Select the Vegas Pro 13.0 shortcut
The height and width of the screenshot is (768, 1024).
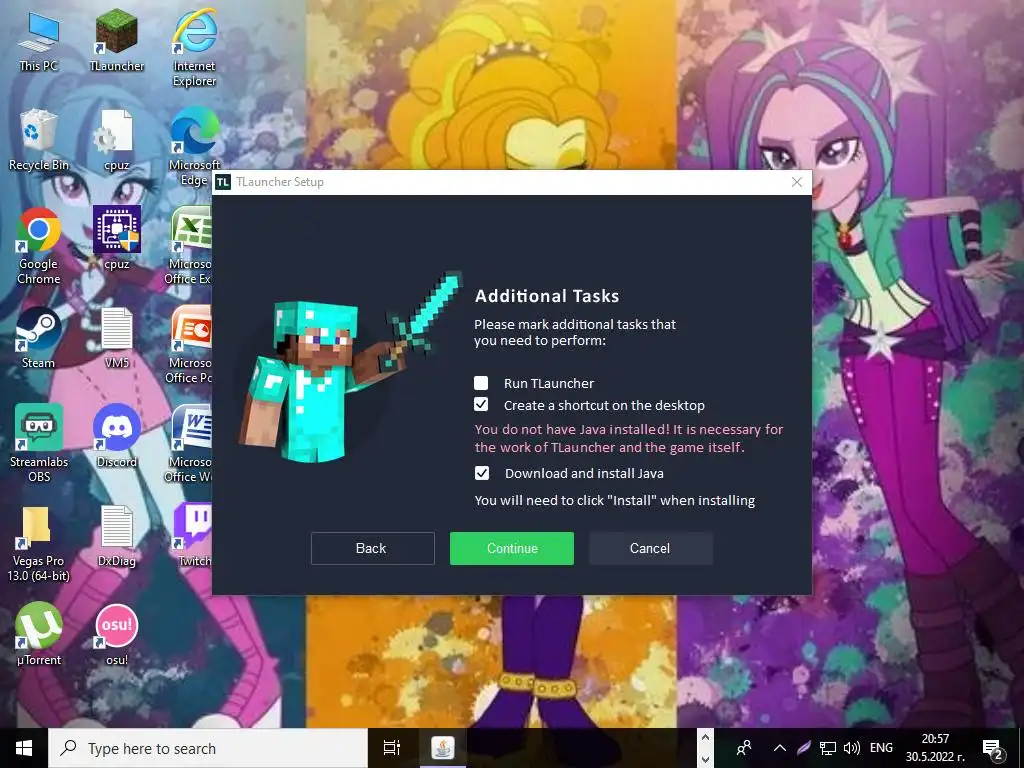[39, 543]
